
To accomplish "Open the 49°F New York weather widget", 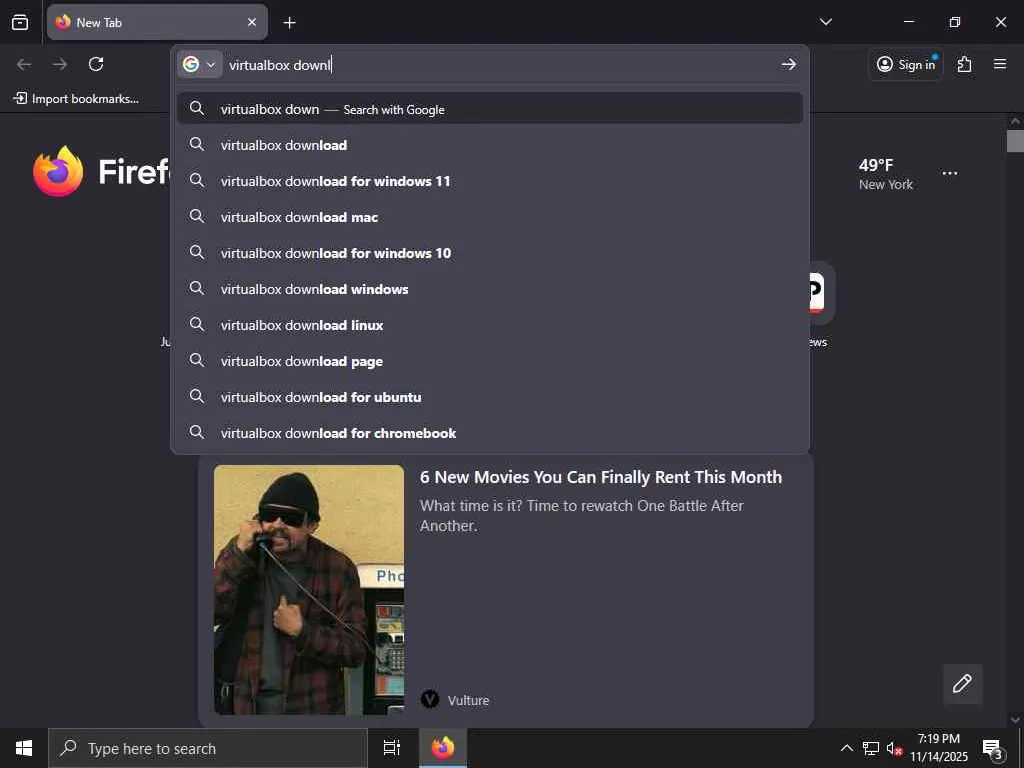I will click(x=886, y=174).
